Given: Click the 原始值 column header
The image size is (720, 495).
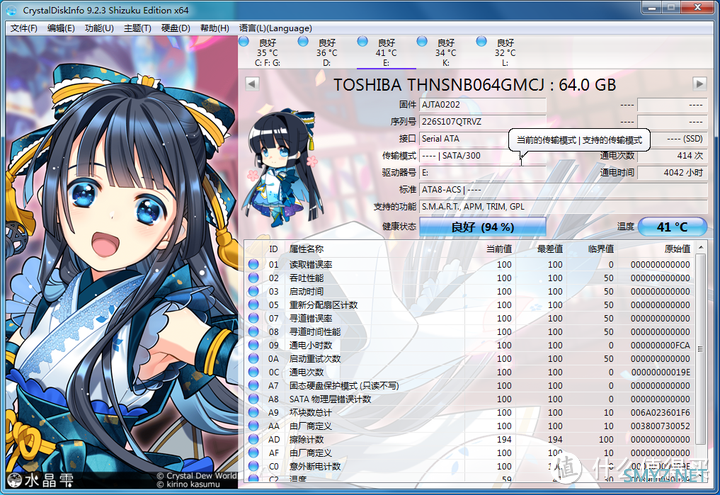Looking at the screenshot, I should pos(677,249).
